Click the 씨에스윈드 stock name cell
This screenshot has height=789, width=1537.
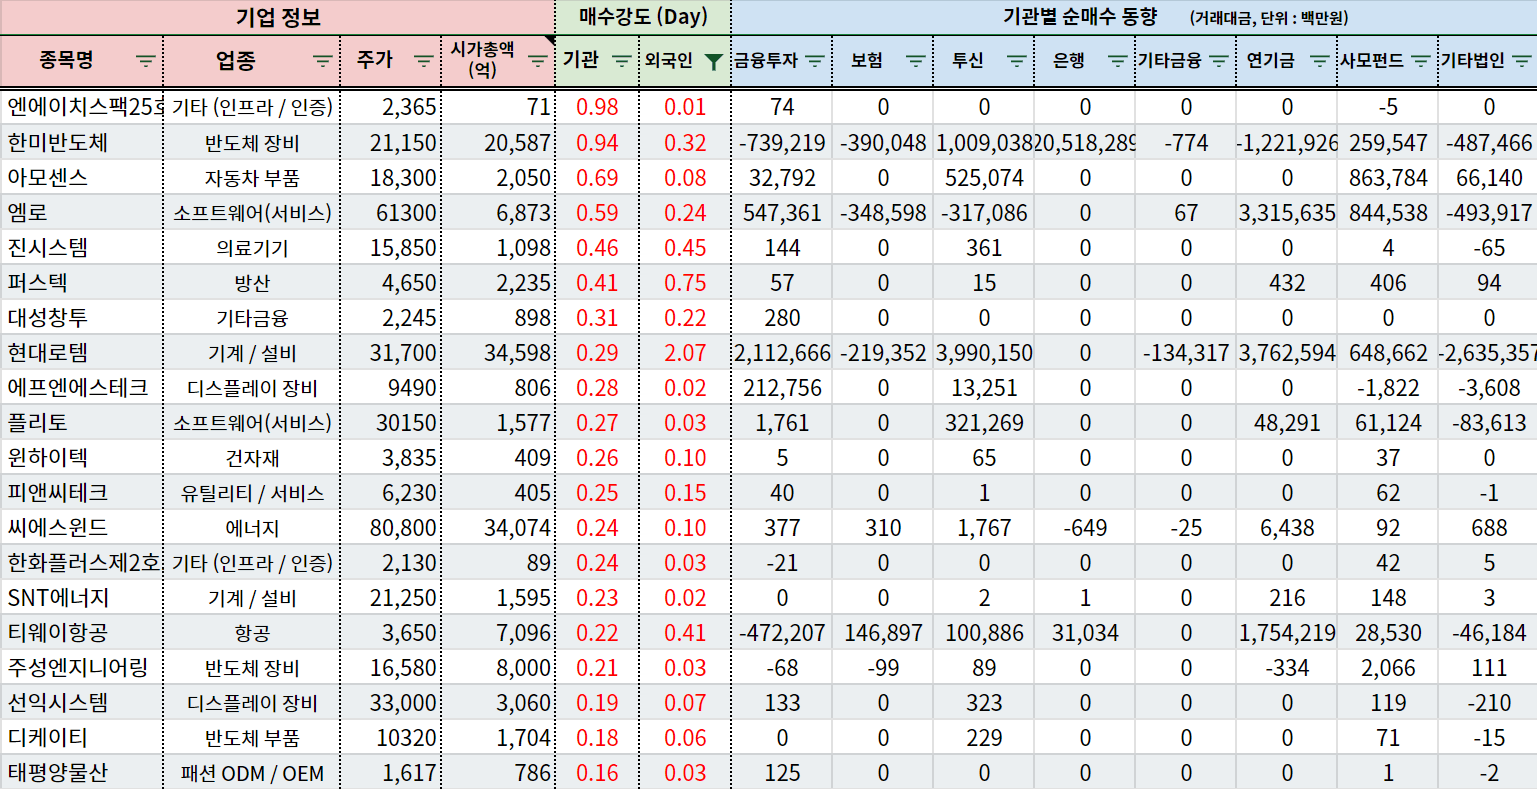pos(82,527)
